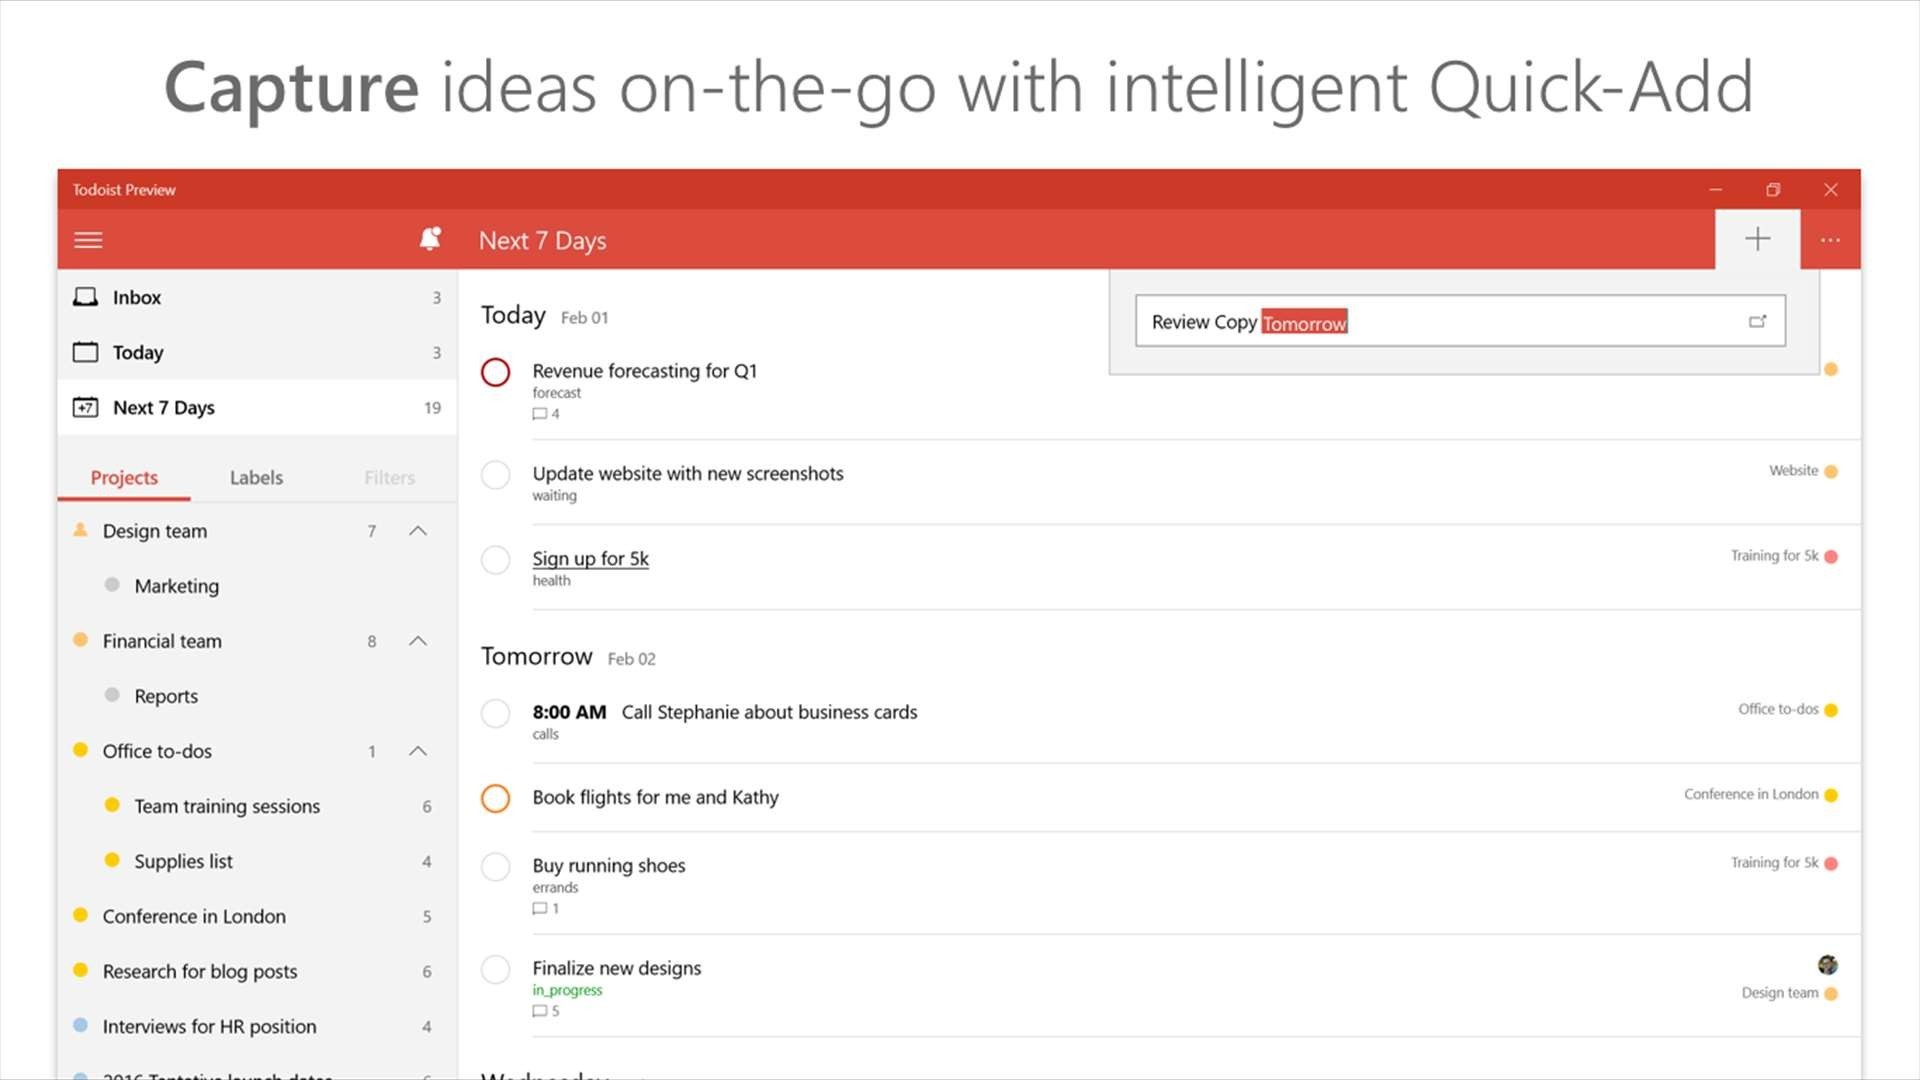Click the plus Quick-Add task button
Image resolution: width=1920 pixels, height=1080 pixels.
click(1757, 239)
